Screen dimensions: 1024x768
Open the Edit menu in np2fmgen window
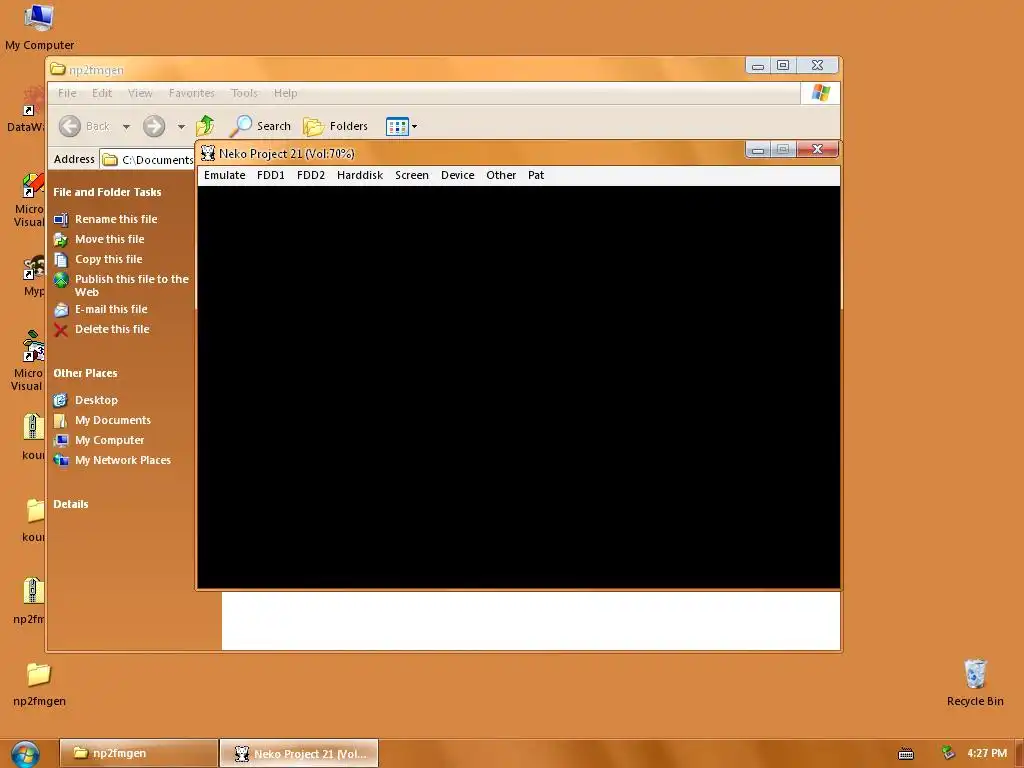tap(102, 93)
